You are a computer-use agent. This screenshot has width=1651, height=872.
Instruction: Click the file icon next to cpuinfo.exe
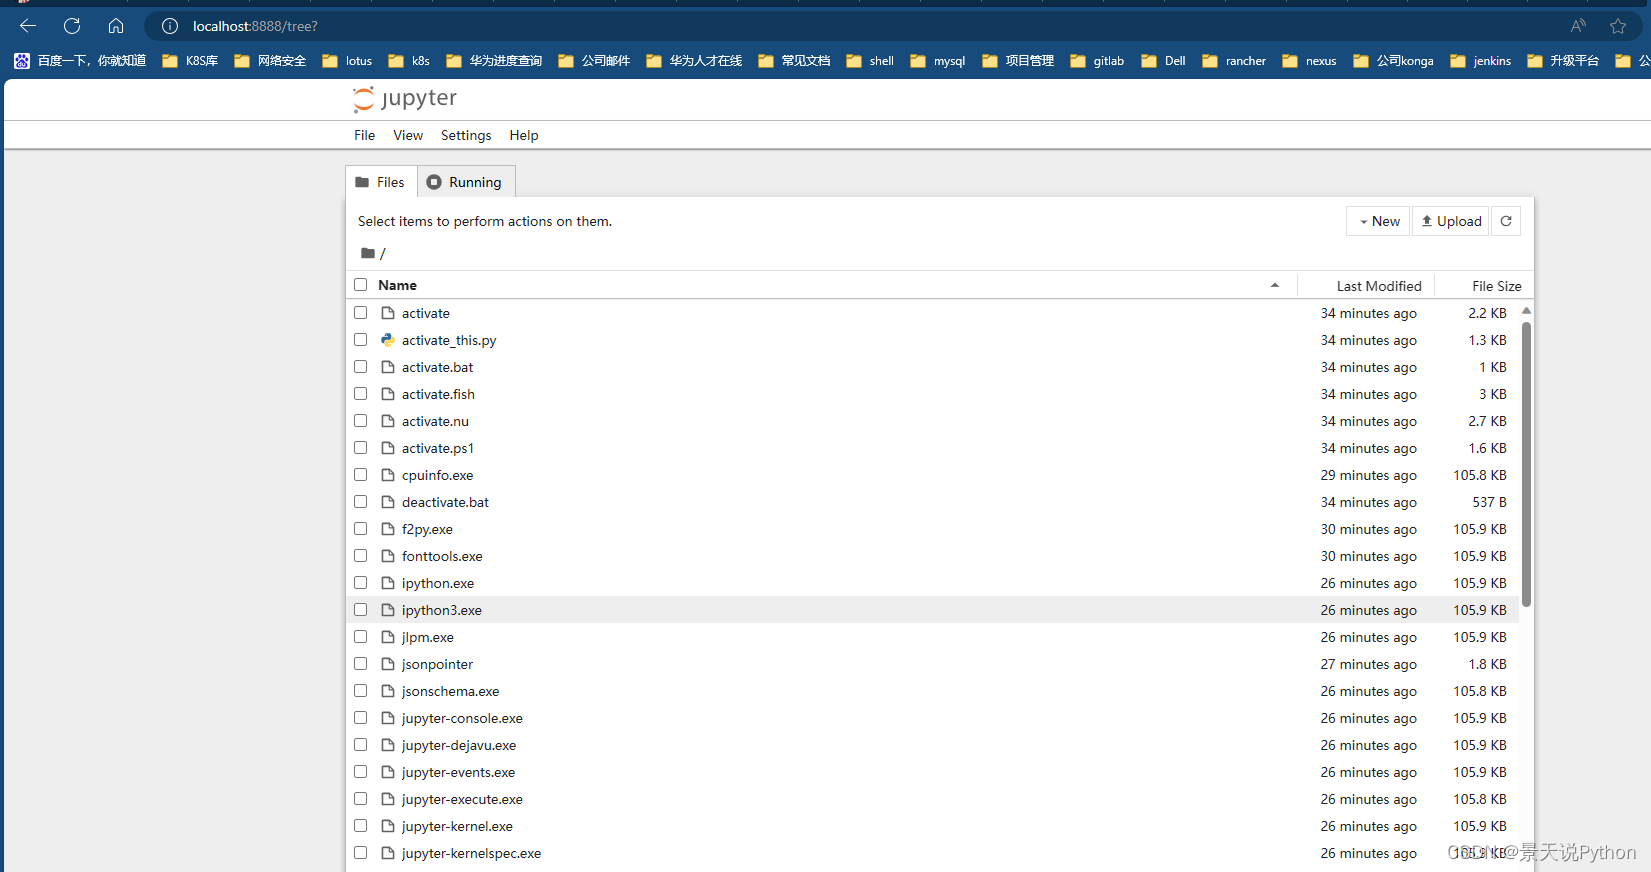[388, 475]
